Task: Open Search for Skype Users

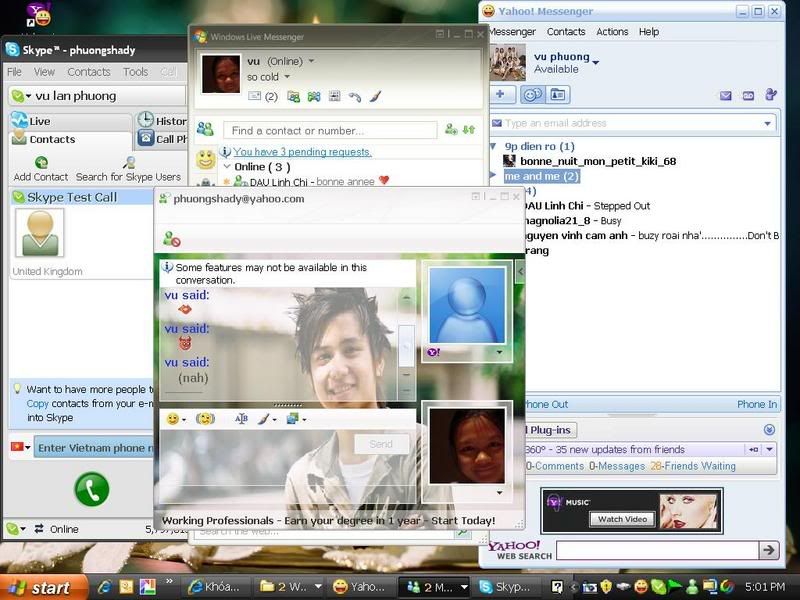Action: click(x=129, y=164)
